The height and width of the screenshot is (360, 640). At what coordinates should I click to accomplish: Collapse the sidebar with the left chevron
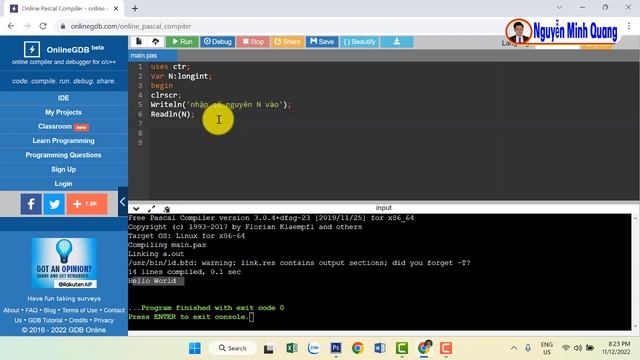(x=123, y=202)
